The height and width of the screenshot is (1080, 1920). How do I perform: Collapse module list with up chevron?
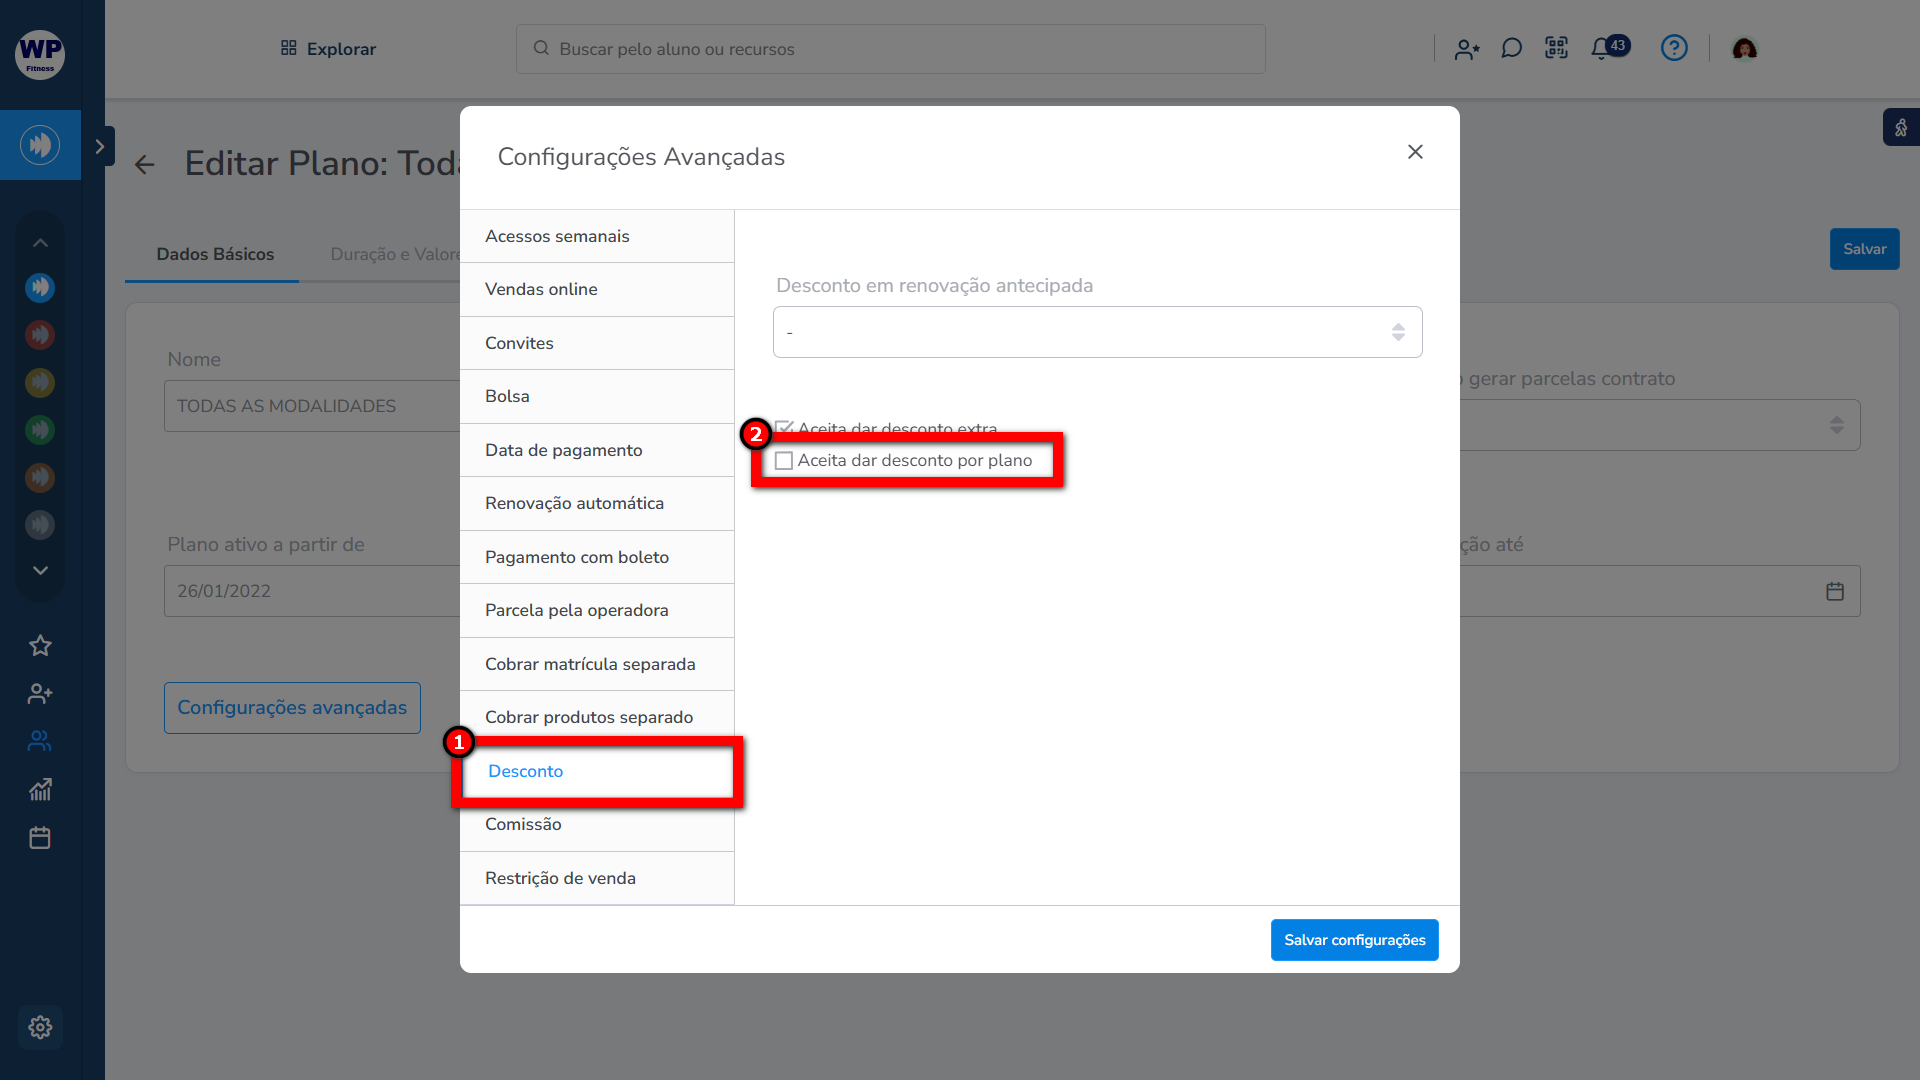[40, 243]
